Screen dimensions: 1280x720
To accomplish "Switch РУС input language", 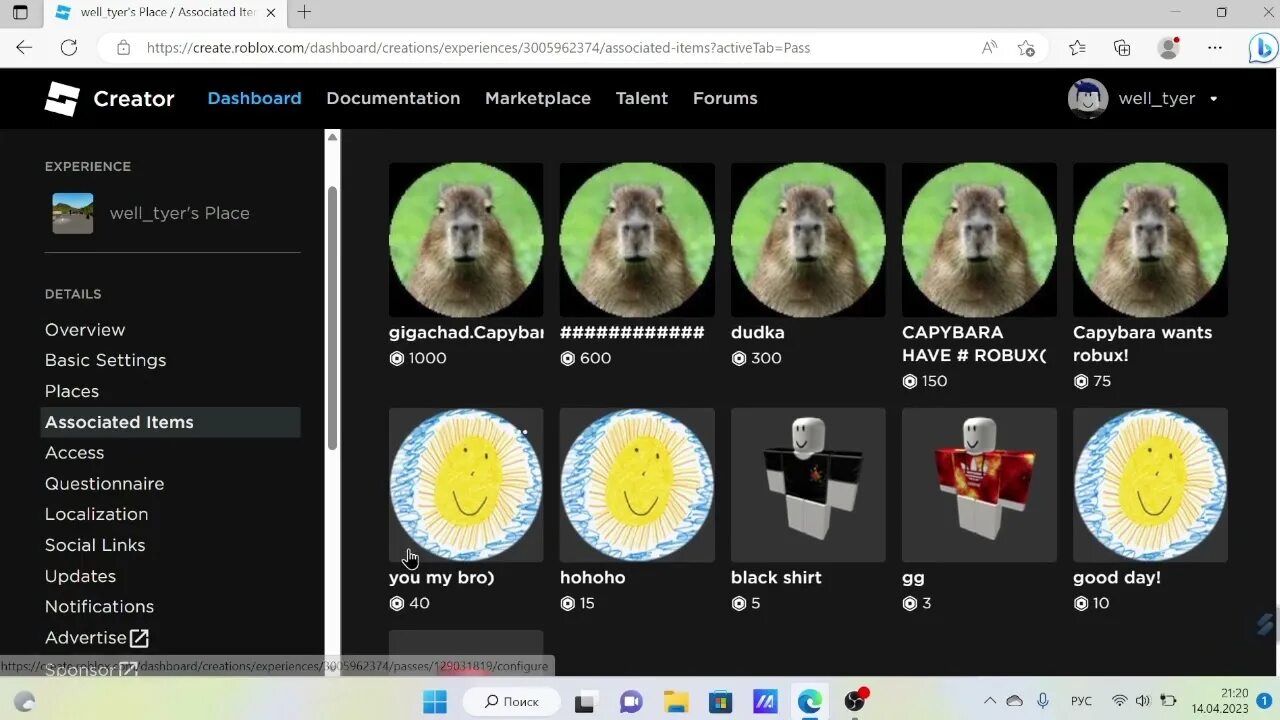I will pos(1081,702).
